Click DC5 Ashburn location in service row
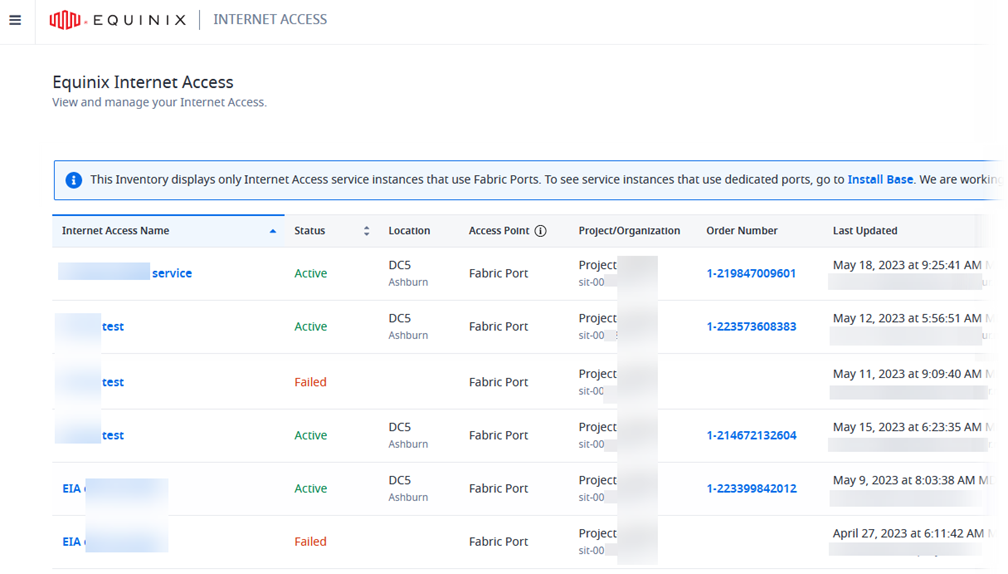 point(408,273)
